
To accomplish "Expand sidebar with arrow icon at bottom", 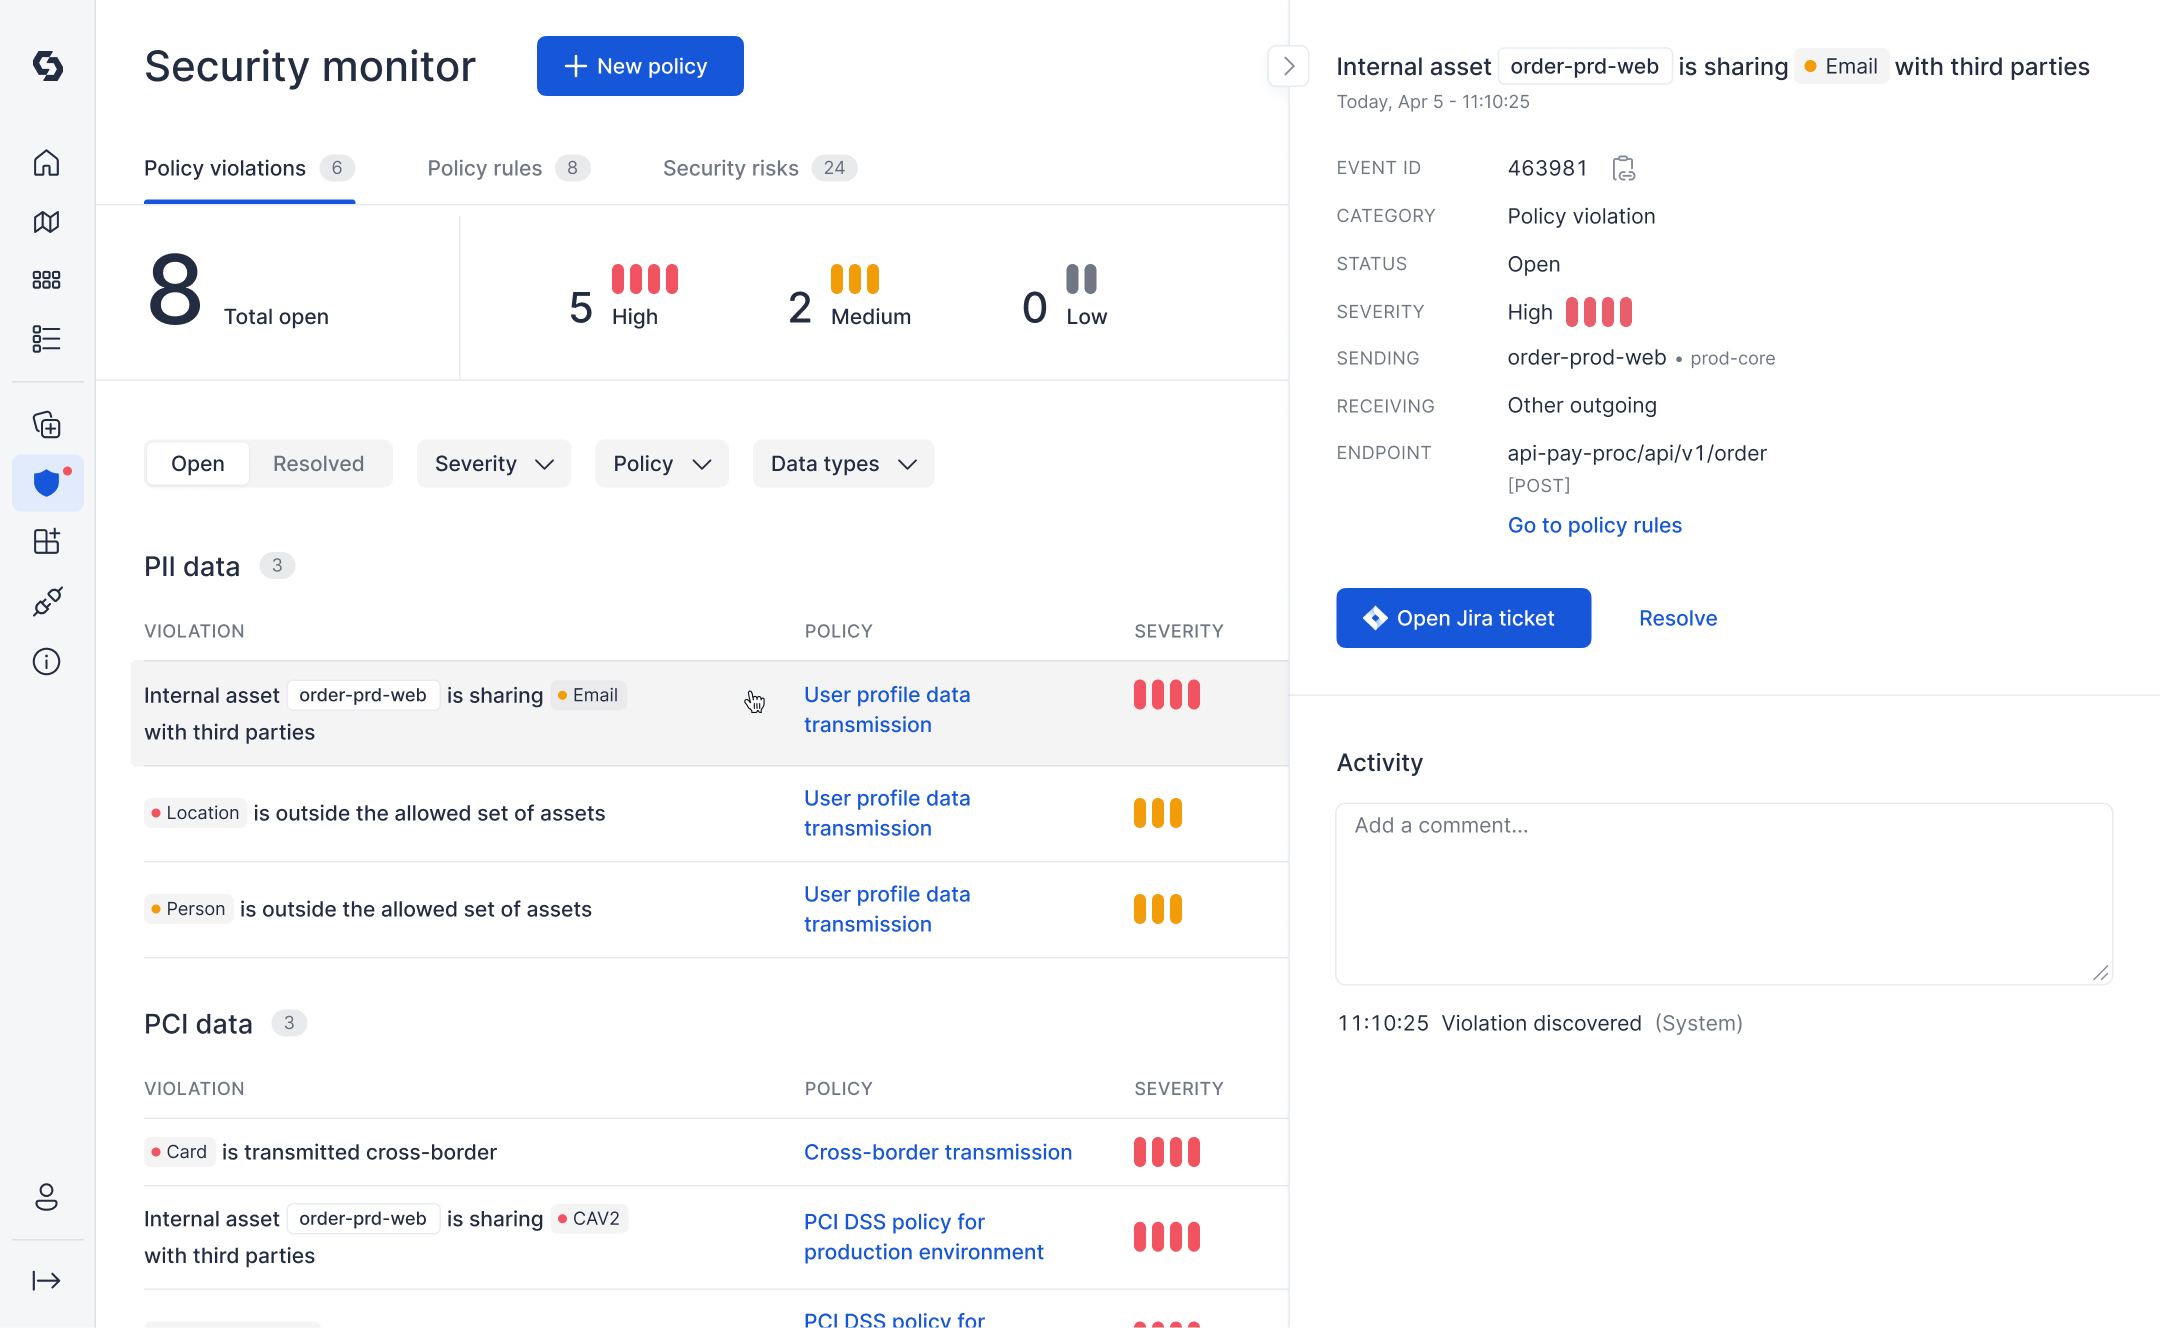I will (x=47, y=1281).
